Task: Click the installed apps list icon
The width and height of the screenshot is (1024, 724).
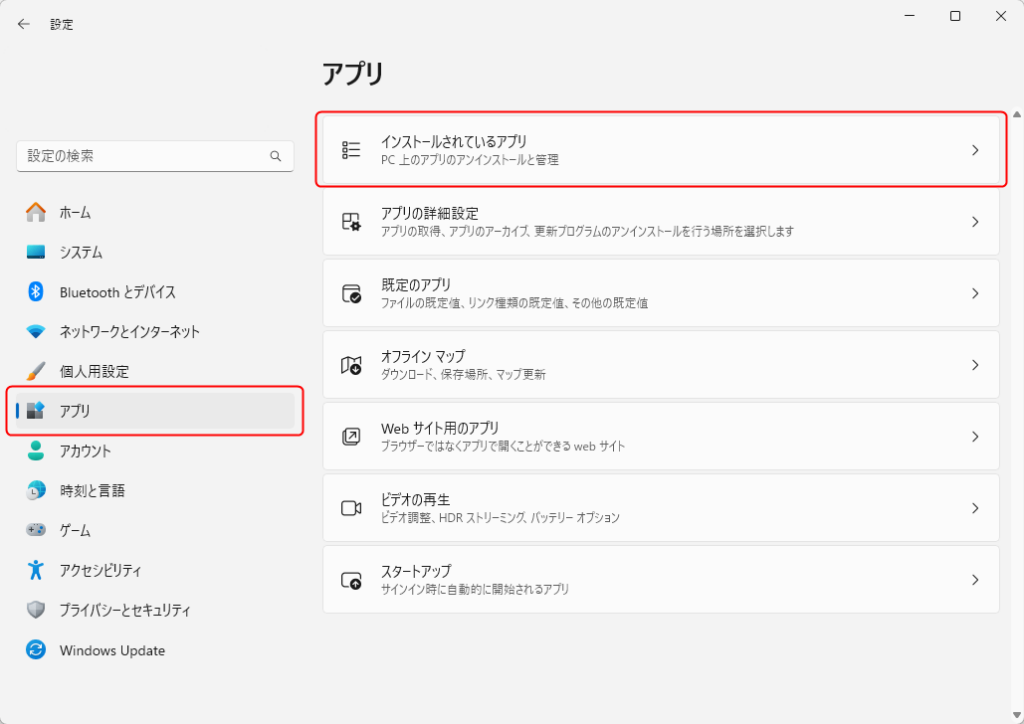Action: pos(351,150)
